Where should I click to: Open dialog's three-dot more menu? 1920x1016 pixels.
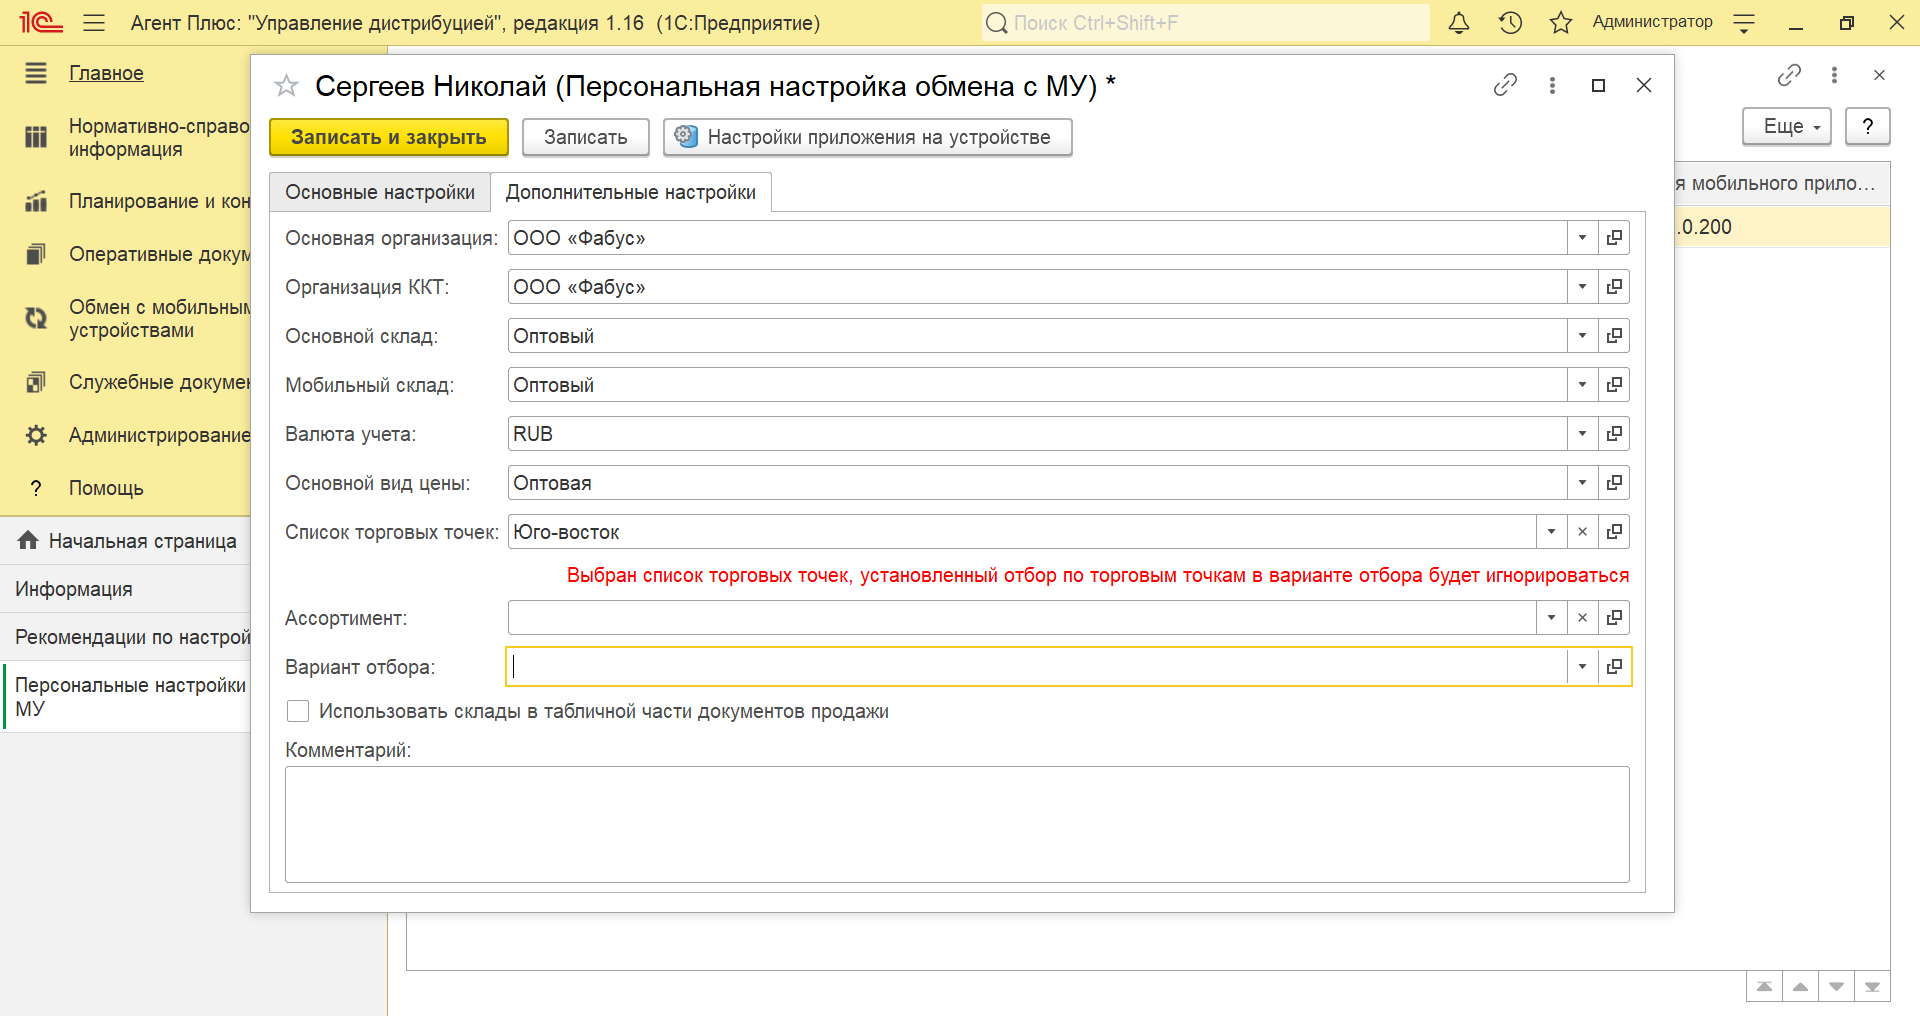(1552, 85)
